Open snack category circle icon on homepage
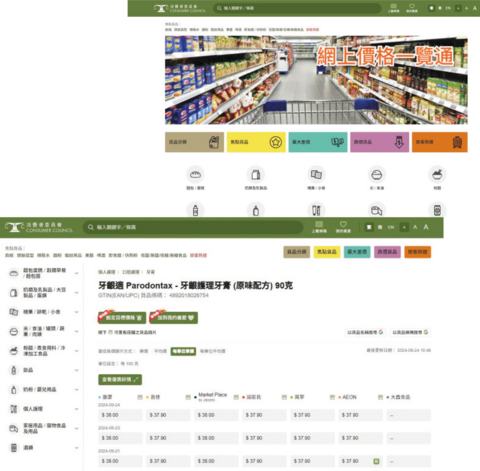The image size is (480, 471). (x=316, y=174)
